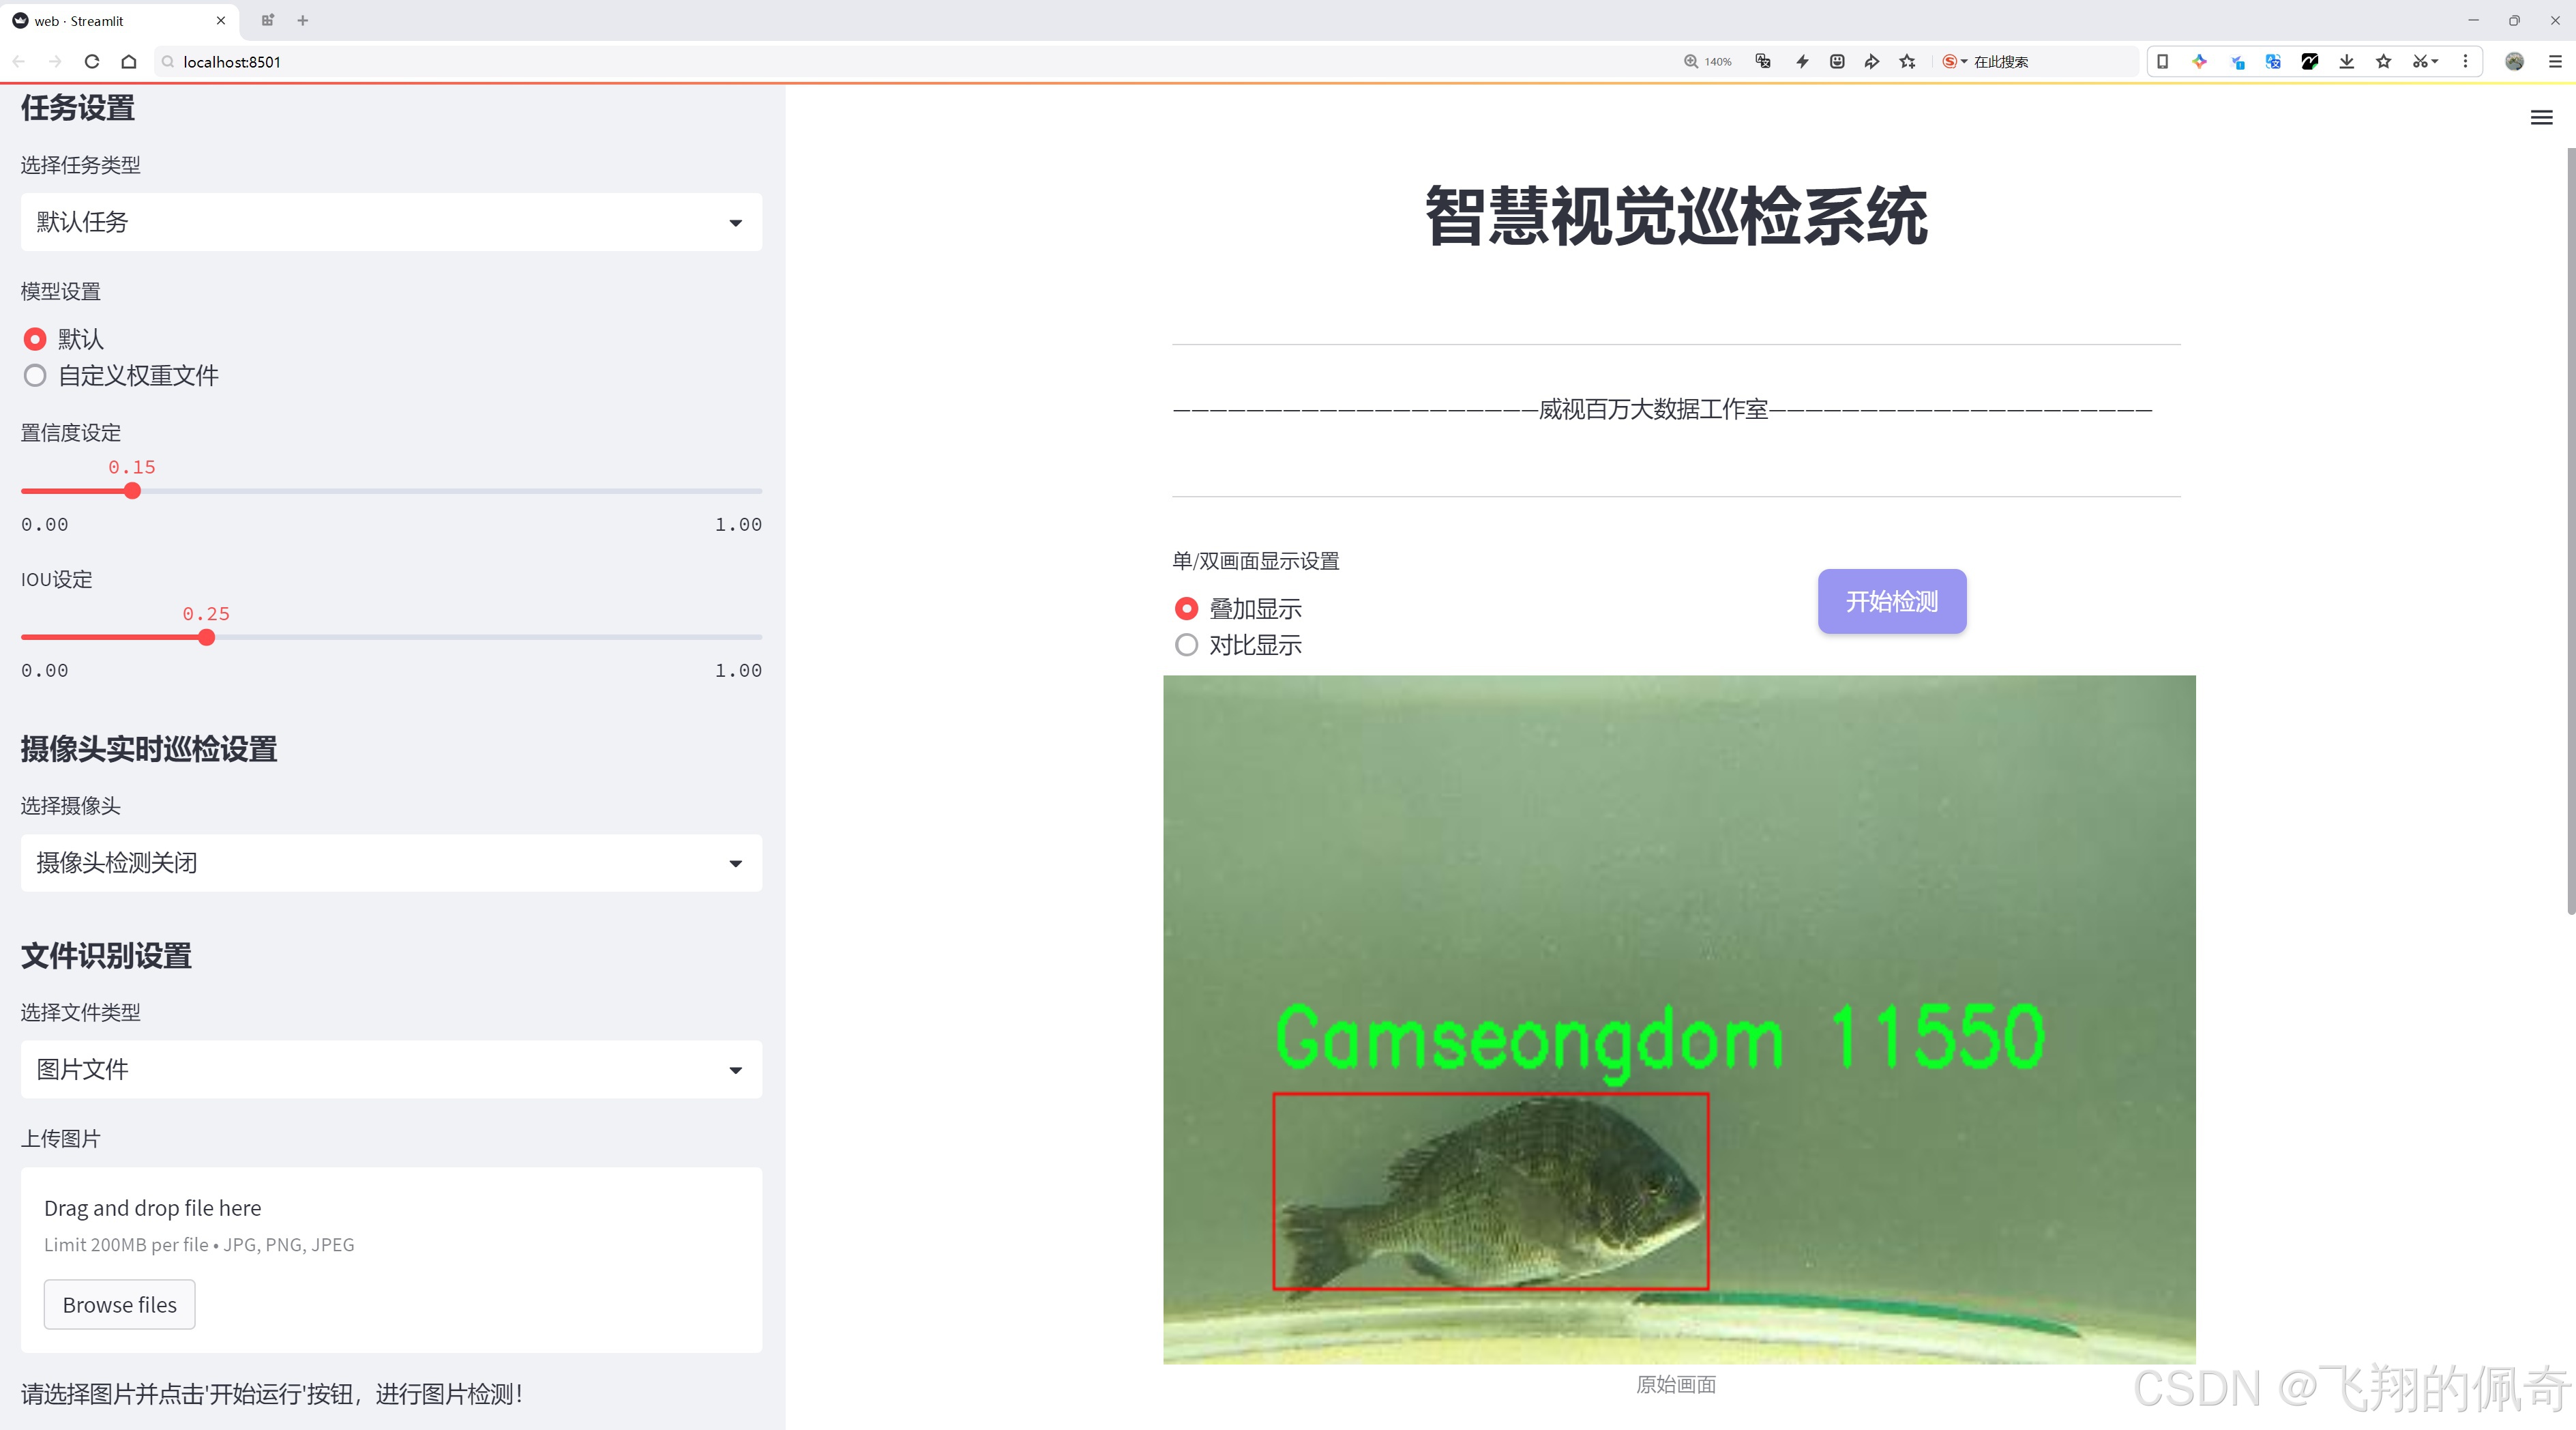Open the browser profile avatar
The image size is (2576, 1430).
(2513, 61)
